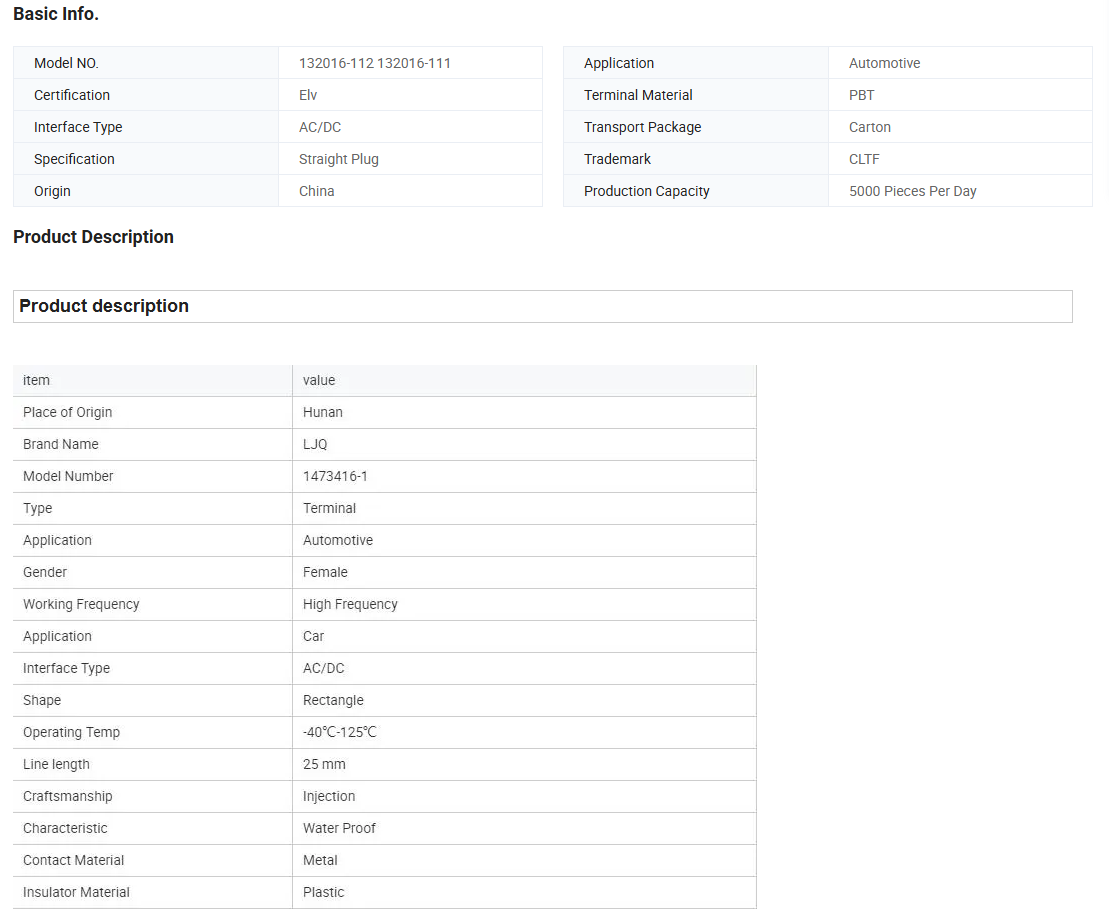Viewport: 1109px width, 921px height.
Task: Select Place of Origin value 'Hunan'
Action: 322,412
